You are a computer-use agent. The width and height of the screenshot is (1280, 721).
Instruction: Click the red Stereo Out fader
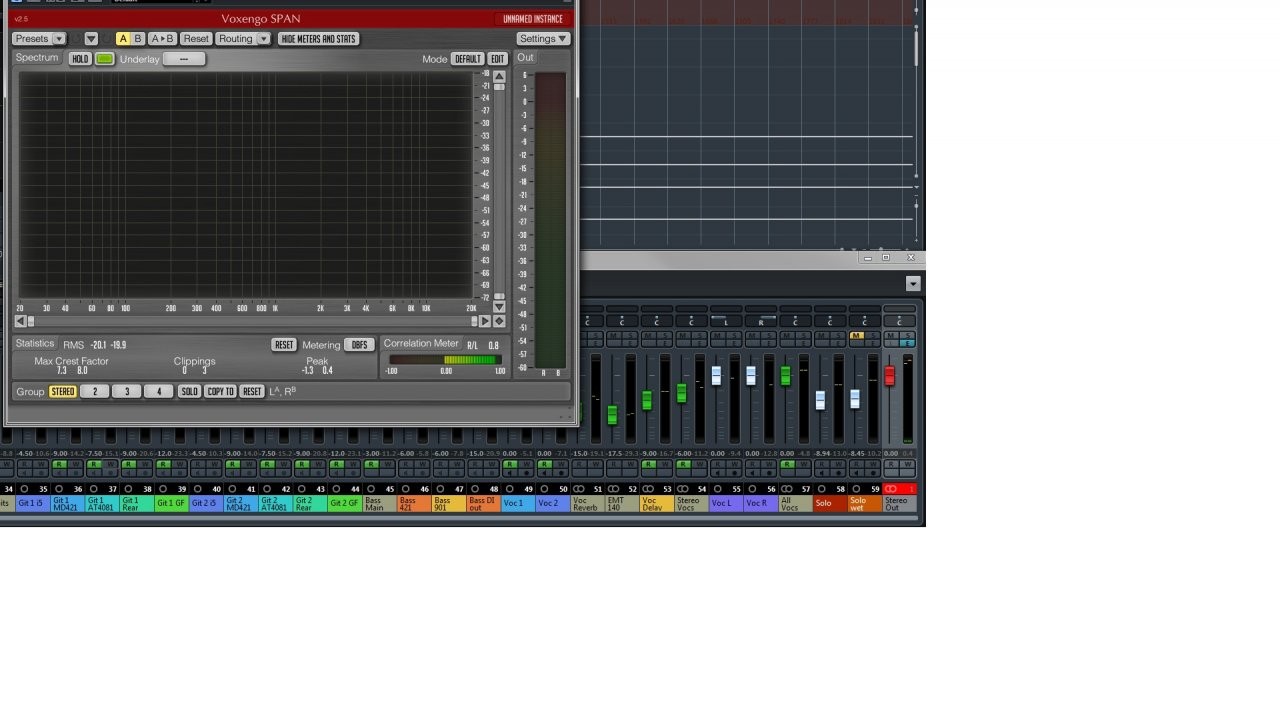(889, 375)
